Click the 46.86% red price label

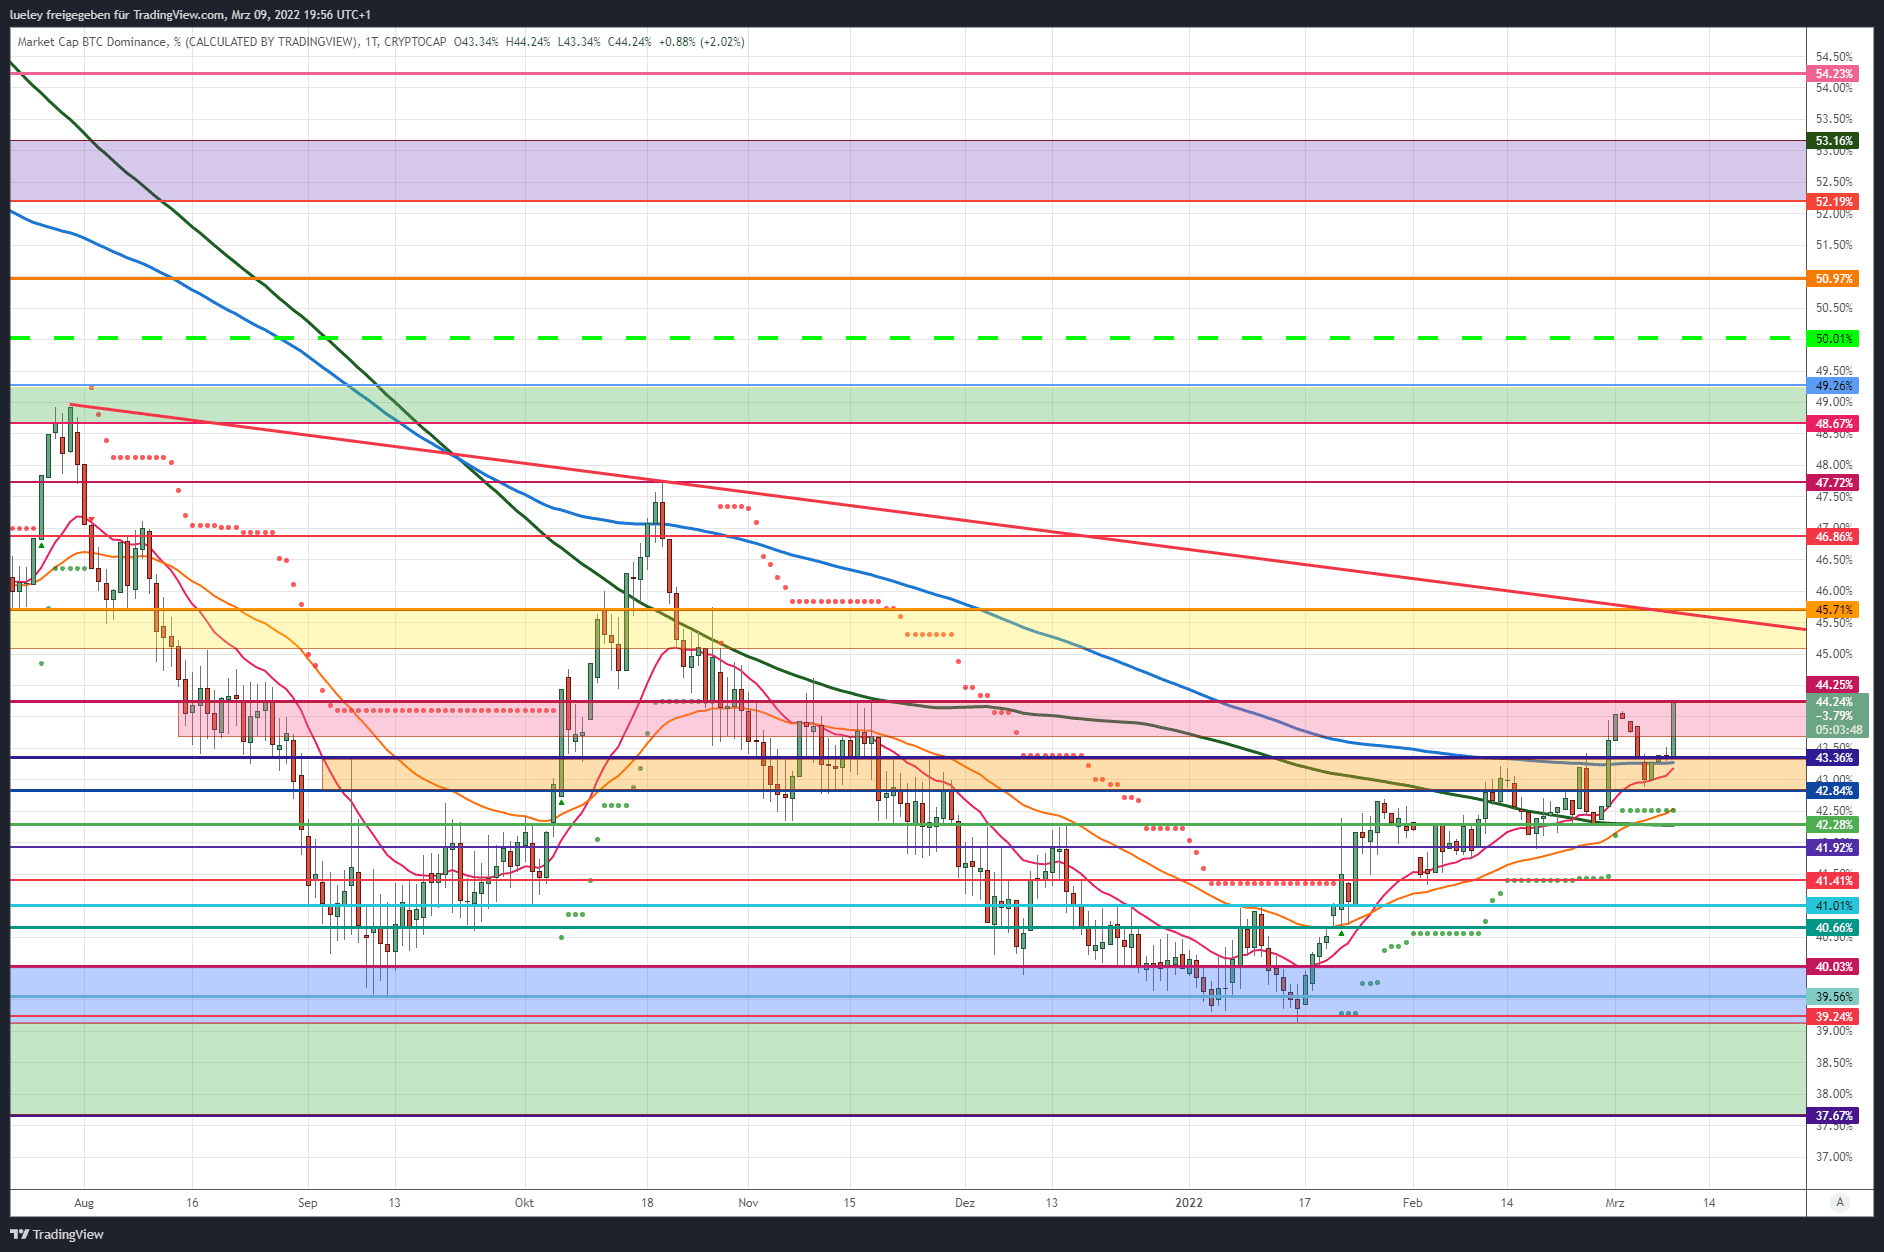(1833, 537)
